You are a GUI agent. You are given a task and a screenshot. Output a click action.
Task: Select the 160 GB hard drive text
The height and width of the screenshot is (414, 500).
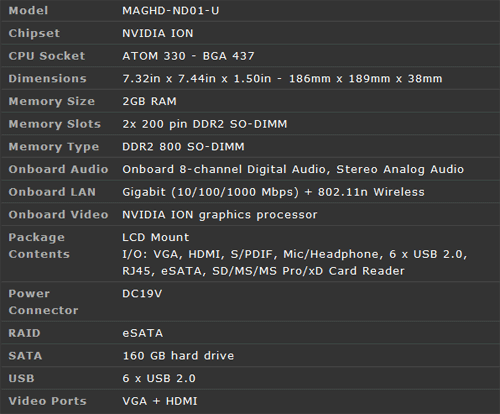[178, 356]
